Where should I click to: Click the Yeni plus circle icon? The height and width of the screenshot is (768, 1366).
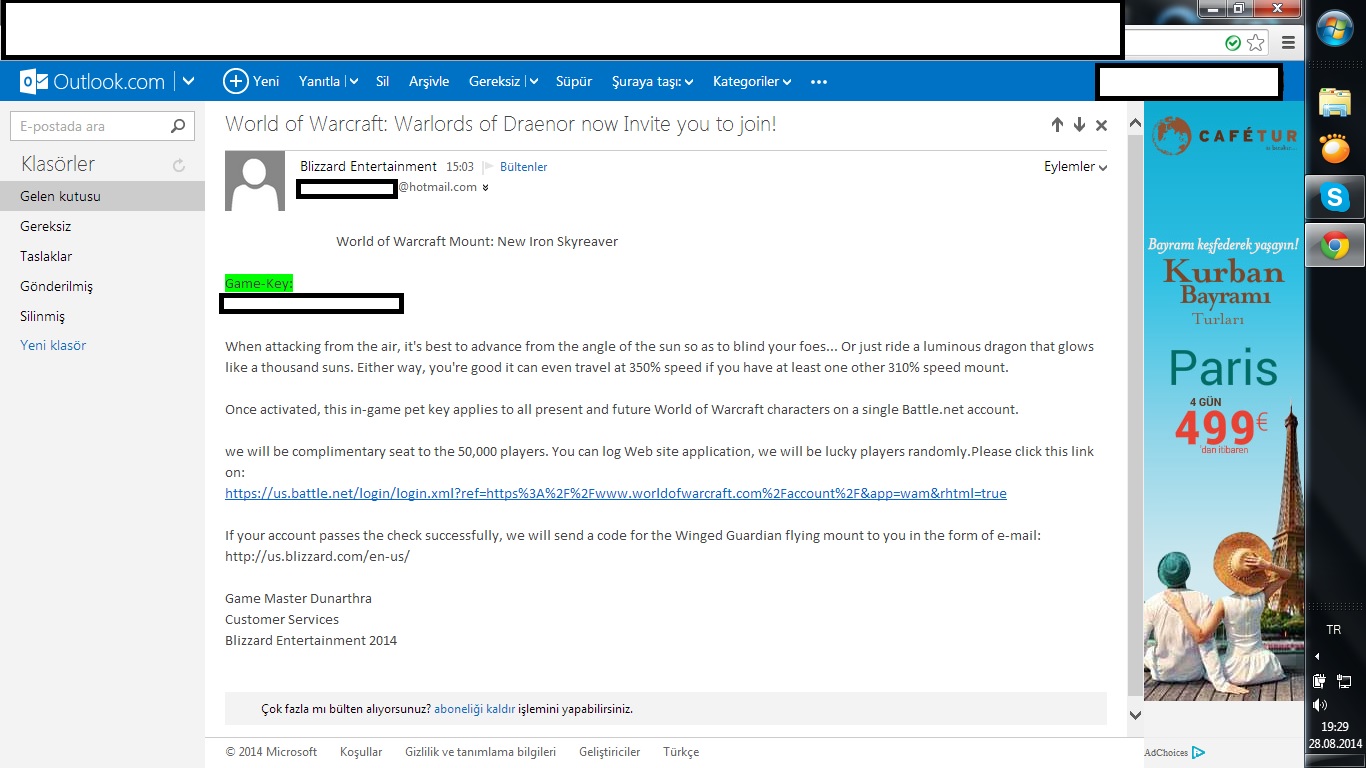coord(235,81)
